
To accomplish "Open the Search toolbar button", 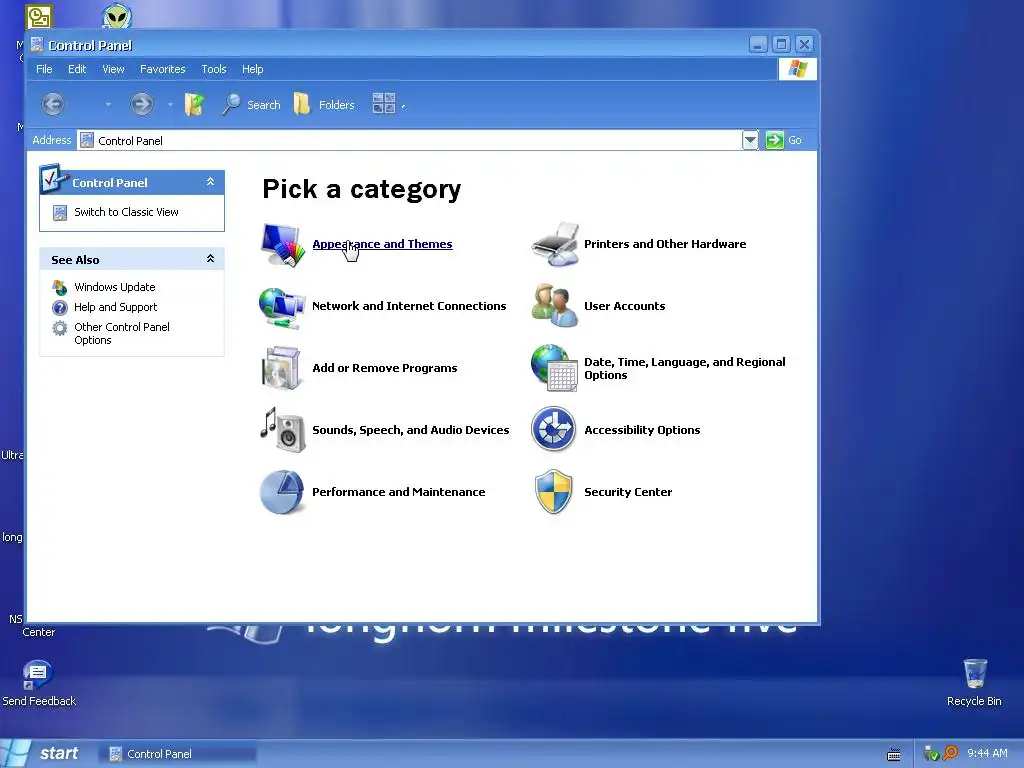I will [x=251, y=104].
